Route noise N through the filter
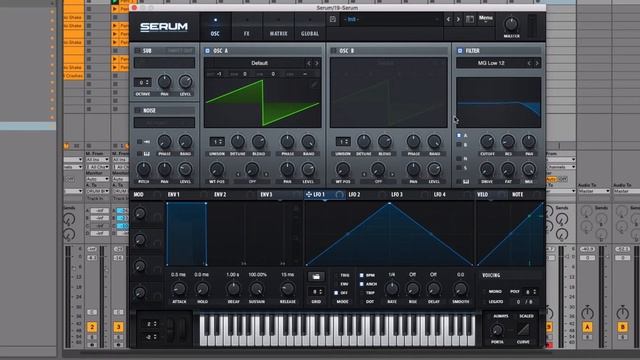The width and height of the screenshot is (640, 360). 459,158
